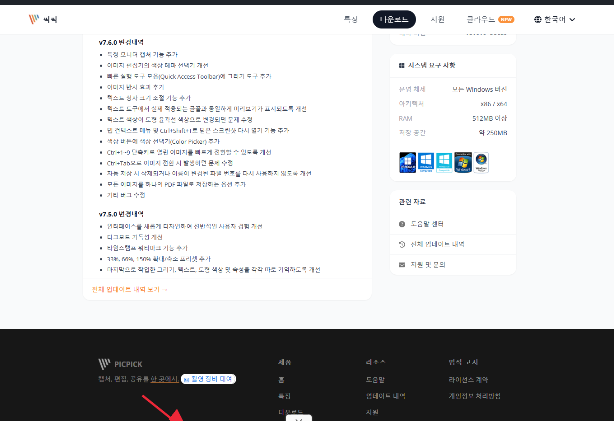Click the changelog line mentioning PDF
Screen dimensions: 614x421
[176, 184]
